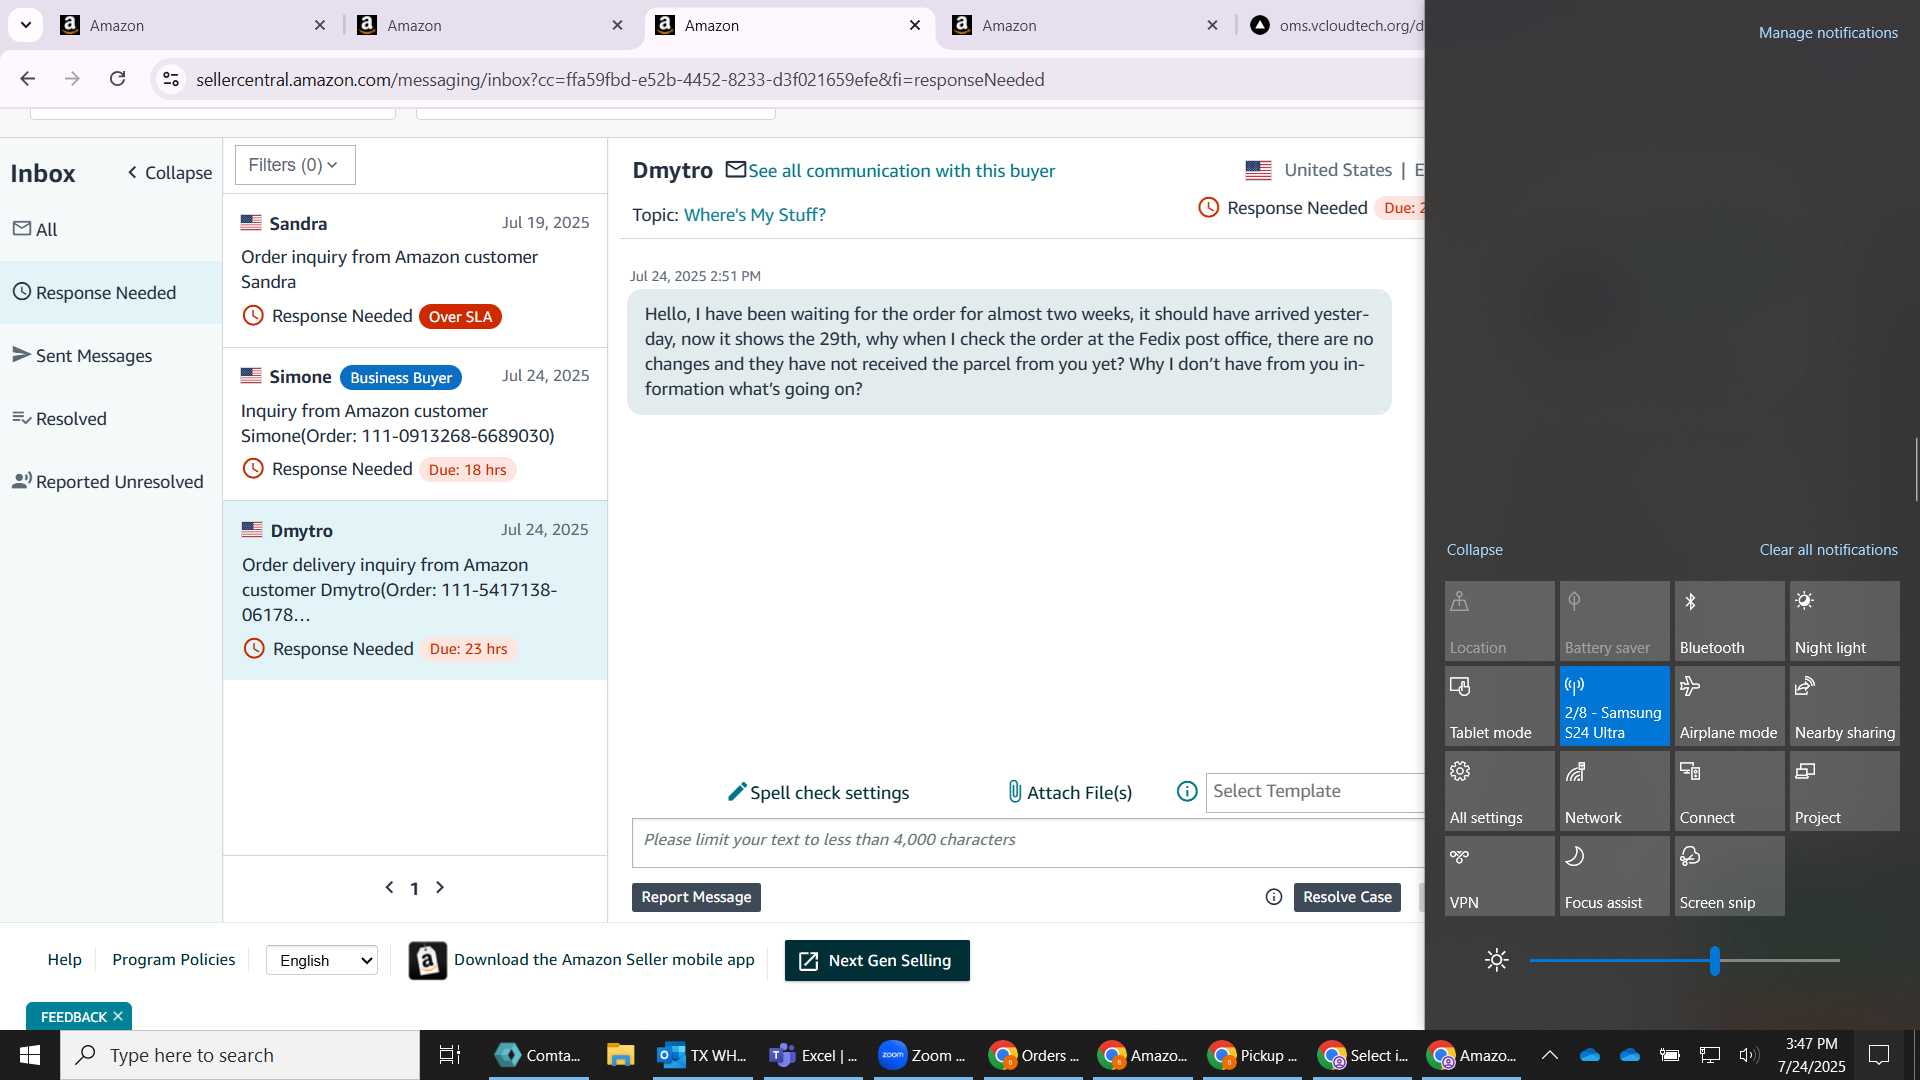The image size is (1920, 1080).
Task: Select the Response Needed folder
Action: [x=111, y=292]
